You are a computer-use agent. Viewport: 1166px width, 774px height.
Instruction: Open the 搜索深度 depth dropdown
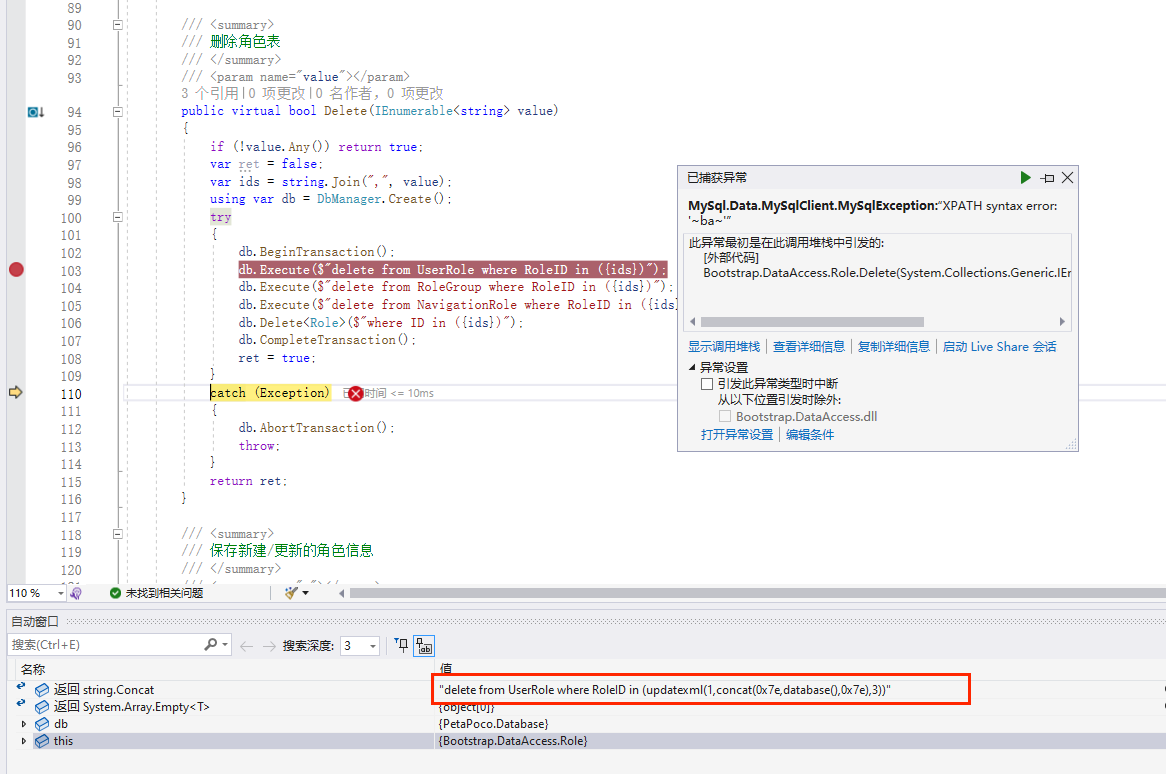coord(373,646)
